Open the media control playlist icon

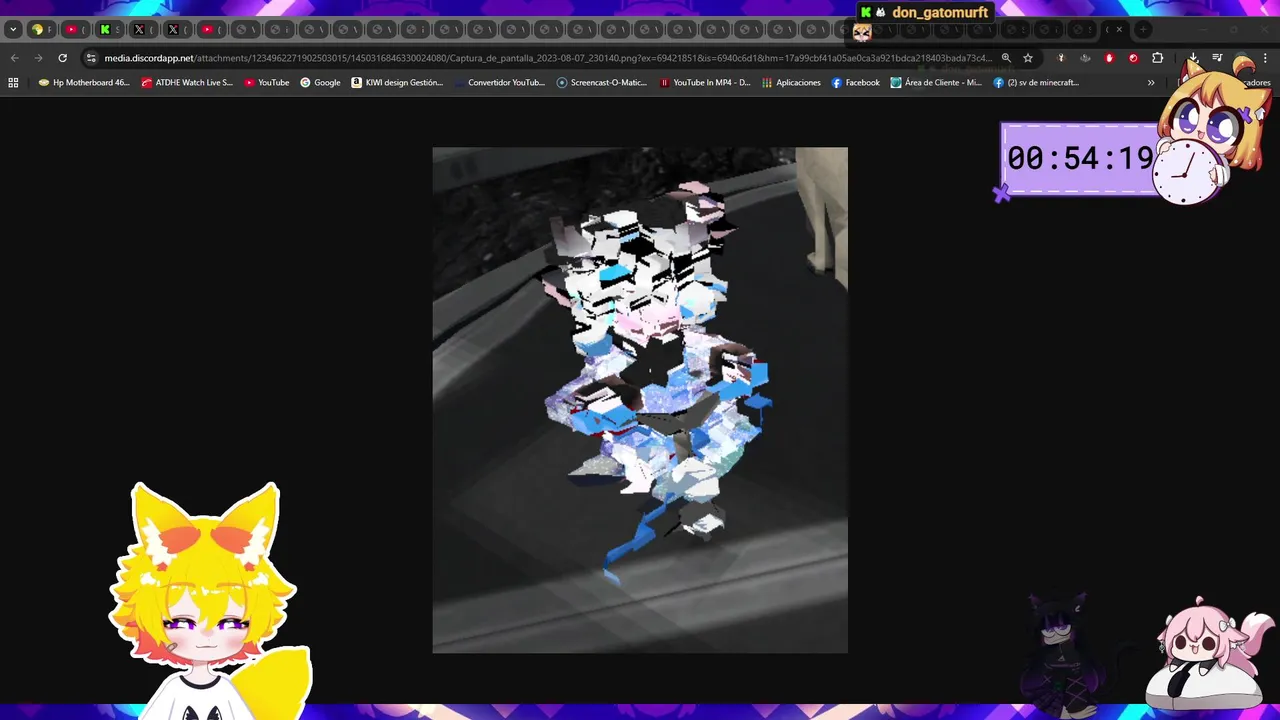click(x=1217, y=58)
